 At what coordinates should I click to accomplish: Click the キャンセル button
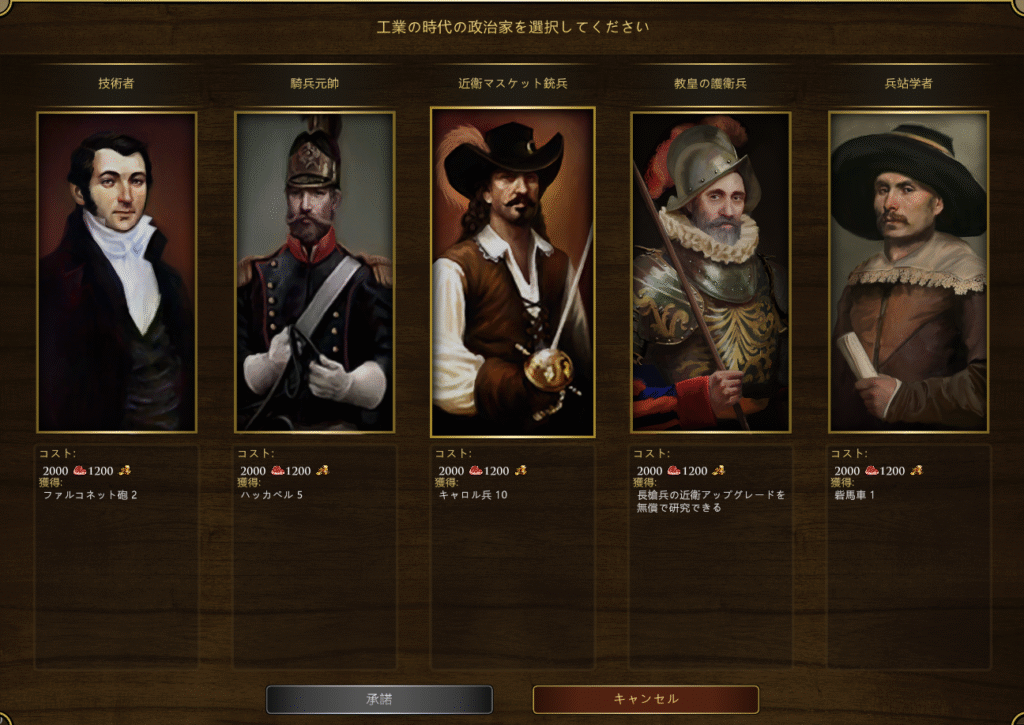tap(646, 700)
